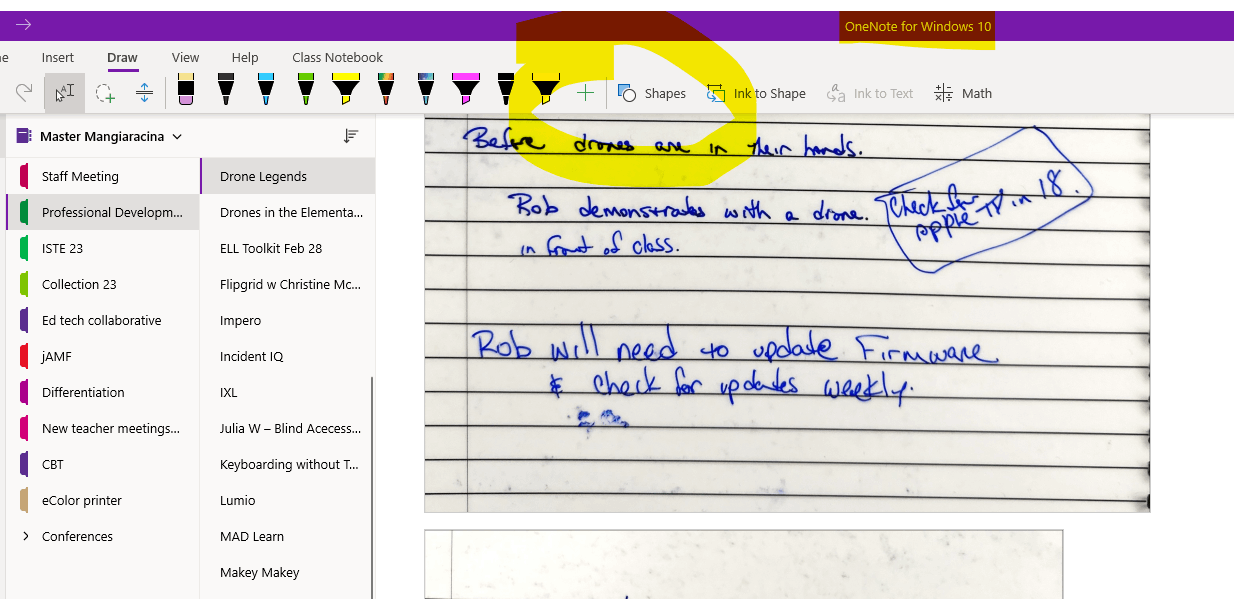Expand the Conferences section group
1234x599 pixels.
pyautogui.click(x=26, y=536)
